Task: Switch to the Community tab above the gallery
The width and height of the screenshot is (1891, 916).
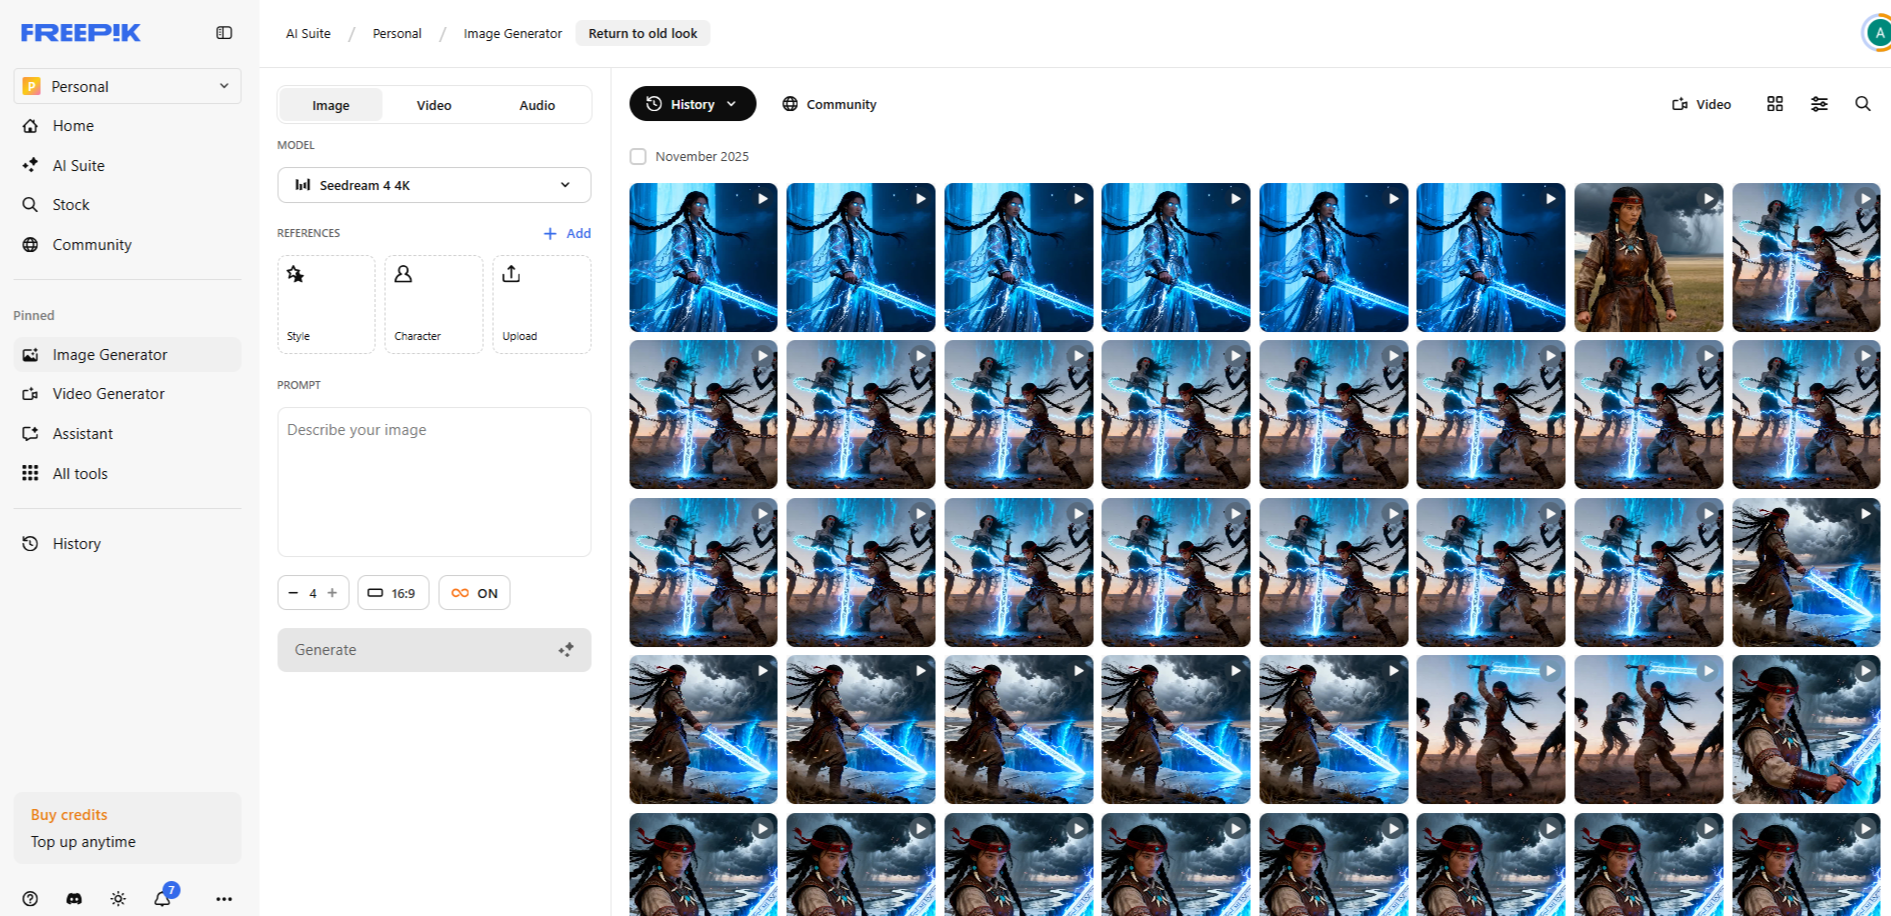Action: coord(829,104)
